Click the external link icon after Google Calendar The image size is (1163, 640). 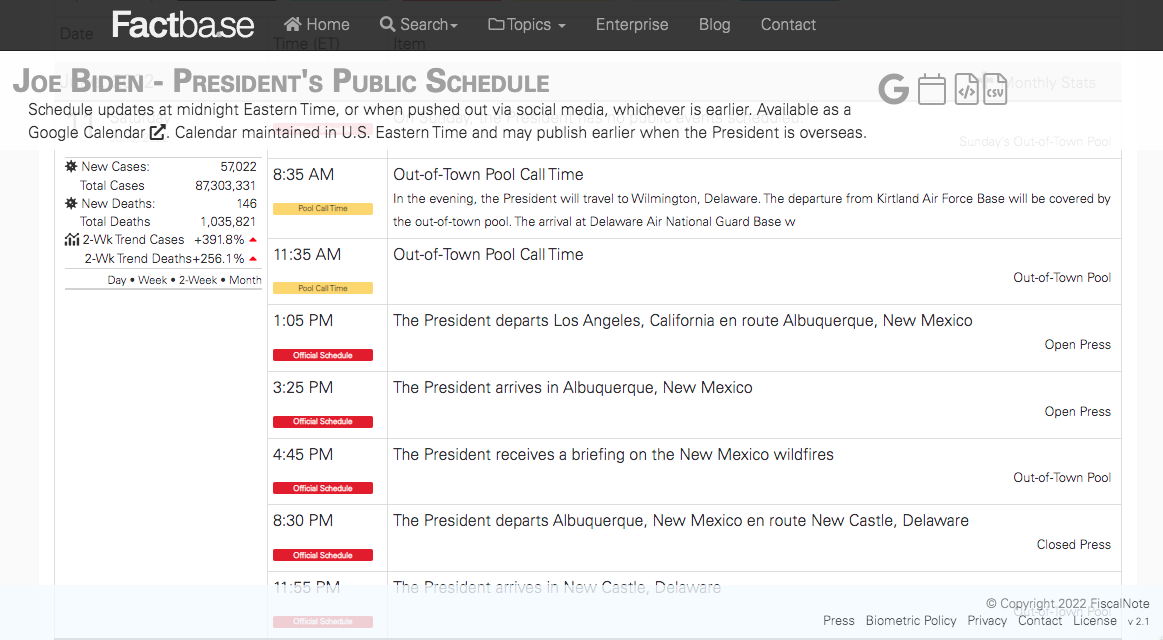point(157,132)
